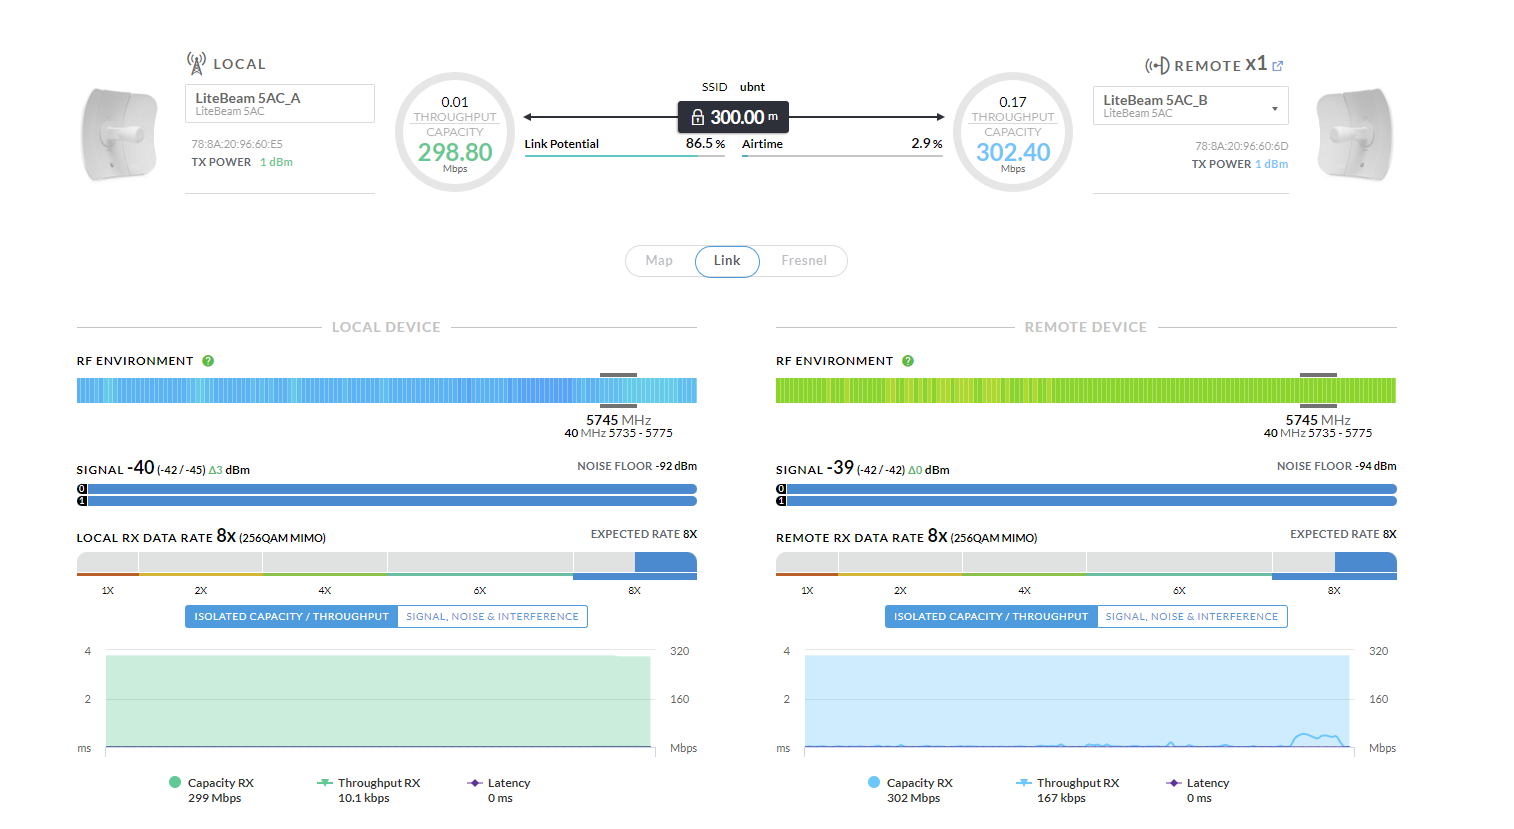Click local RF Environment help icon
This screenshot has width=1514, height=829.
point(208,361)
